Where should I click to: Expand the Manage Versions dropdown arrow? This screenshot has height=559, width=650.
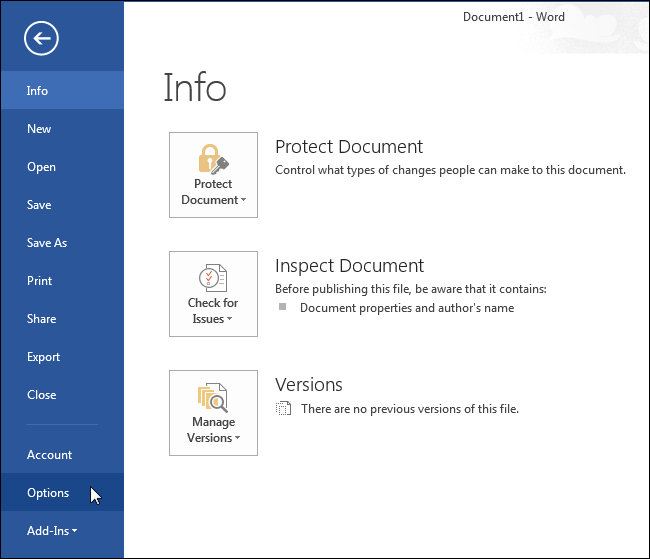(238, 438)
